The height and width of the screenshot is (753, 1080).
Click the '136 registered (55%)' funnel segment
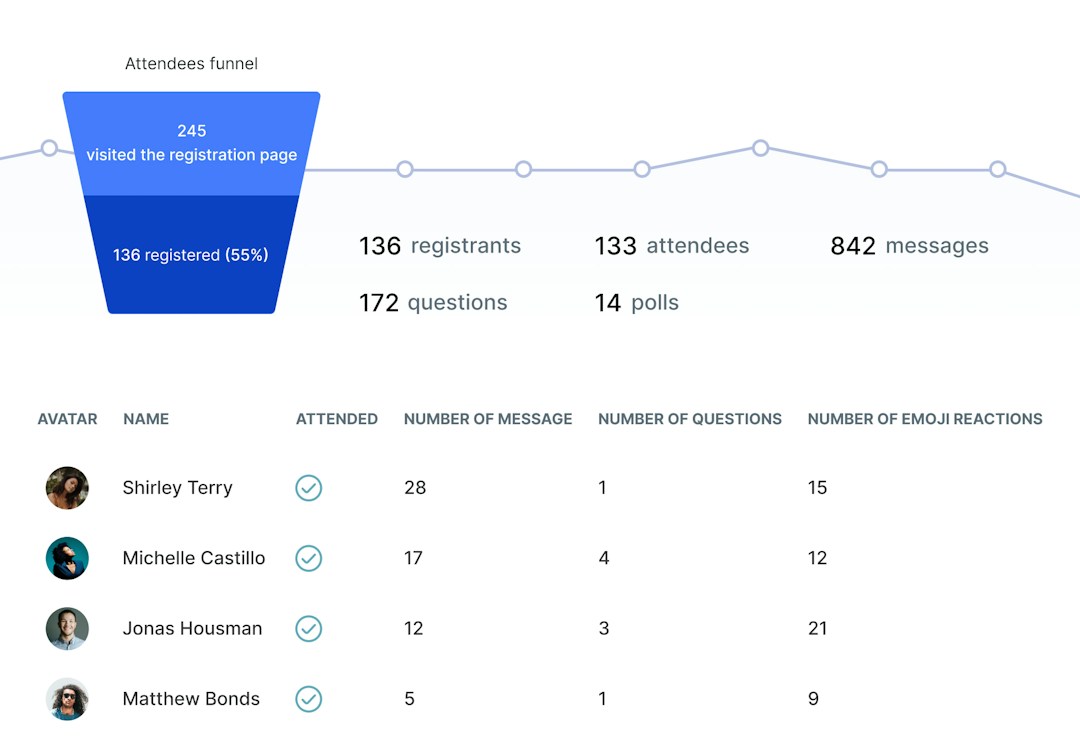(191, 255)
